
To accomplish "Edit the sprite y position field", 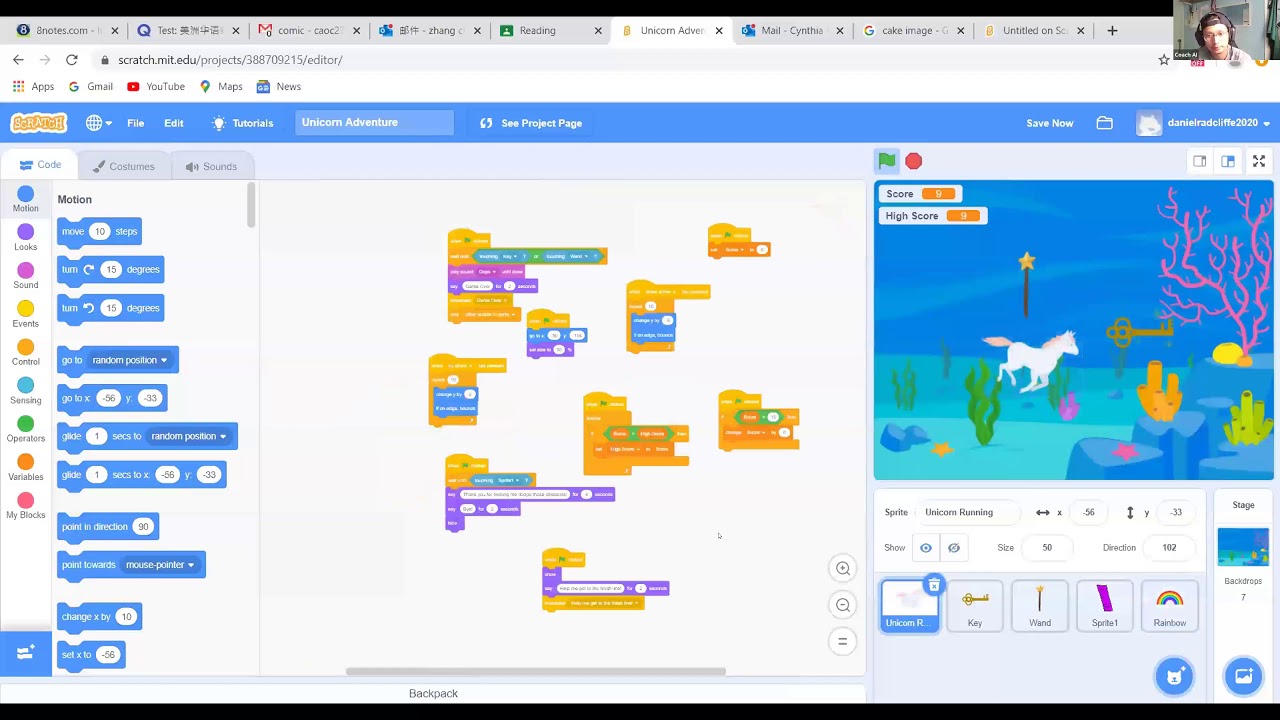I will [x=1176, y=512].
